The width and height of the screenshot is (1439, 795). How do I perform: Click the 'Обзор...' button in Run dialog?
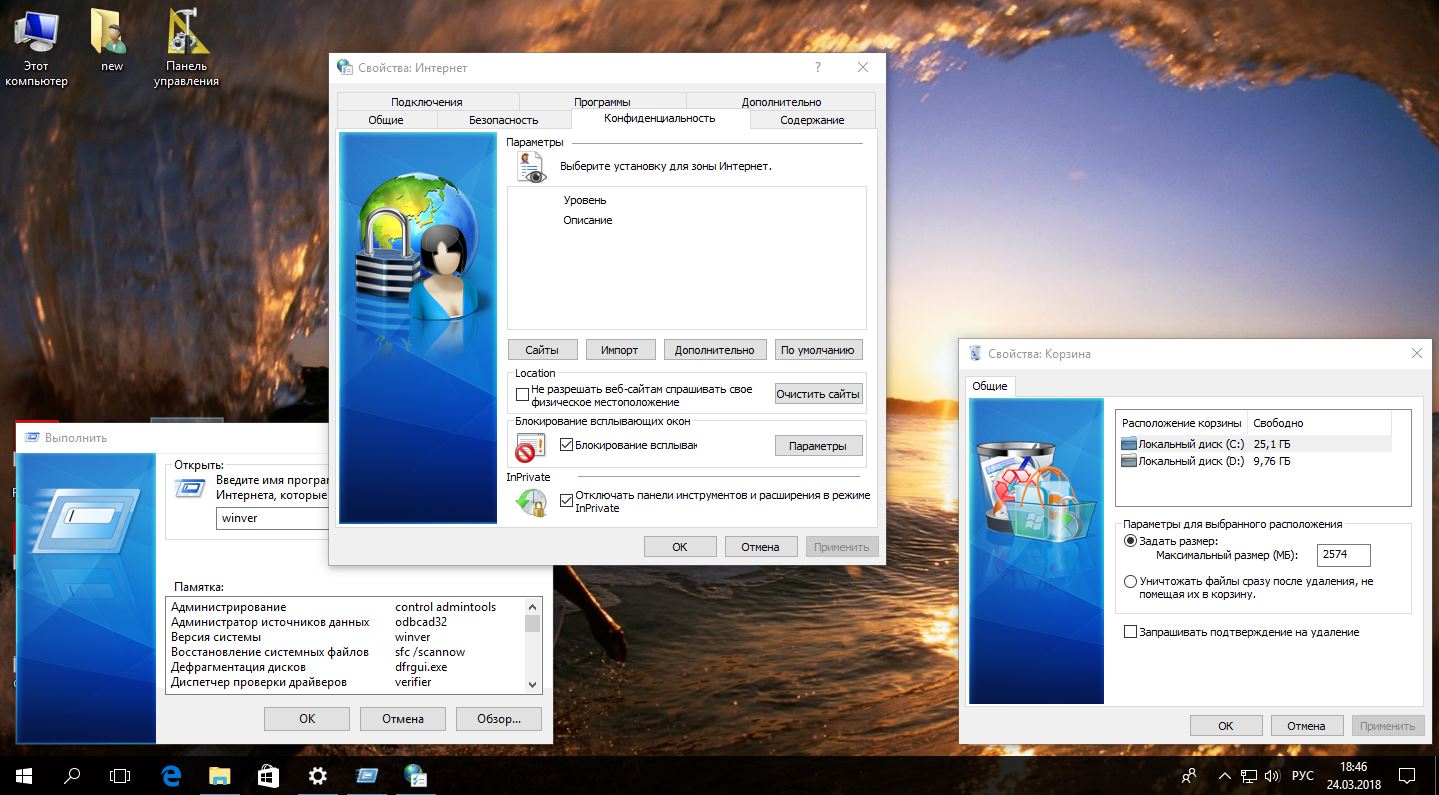(498, 718)
